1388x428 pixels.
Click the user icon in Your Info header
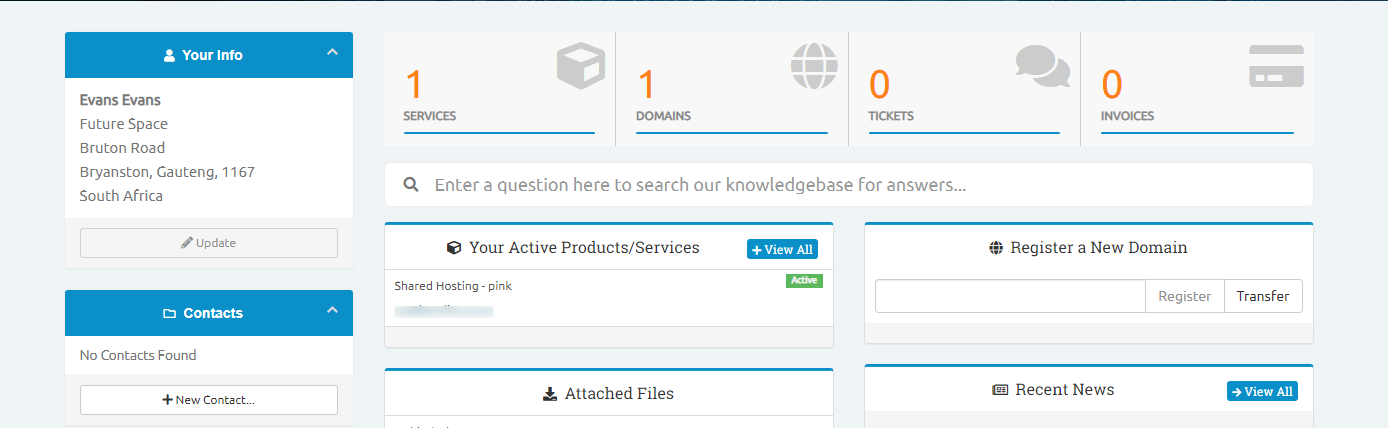click(x=169, y=56)
